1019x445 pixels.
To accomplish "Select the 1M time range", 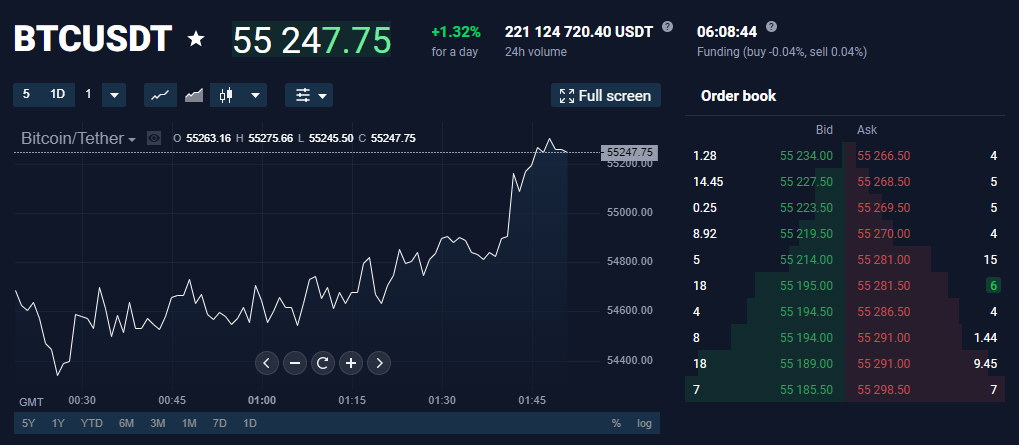I will tap(189, 423).
